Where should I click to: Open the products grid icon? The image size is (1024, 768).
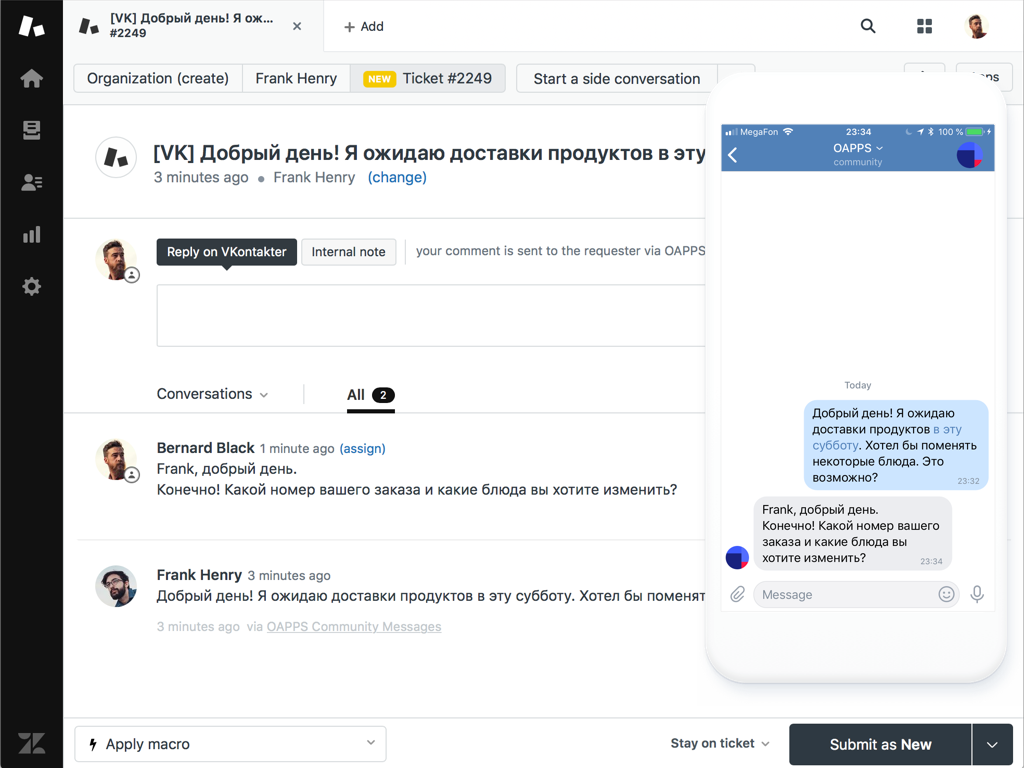point(924,27)
